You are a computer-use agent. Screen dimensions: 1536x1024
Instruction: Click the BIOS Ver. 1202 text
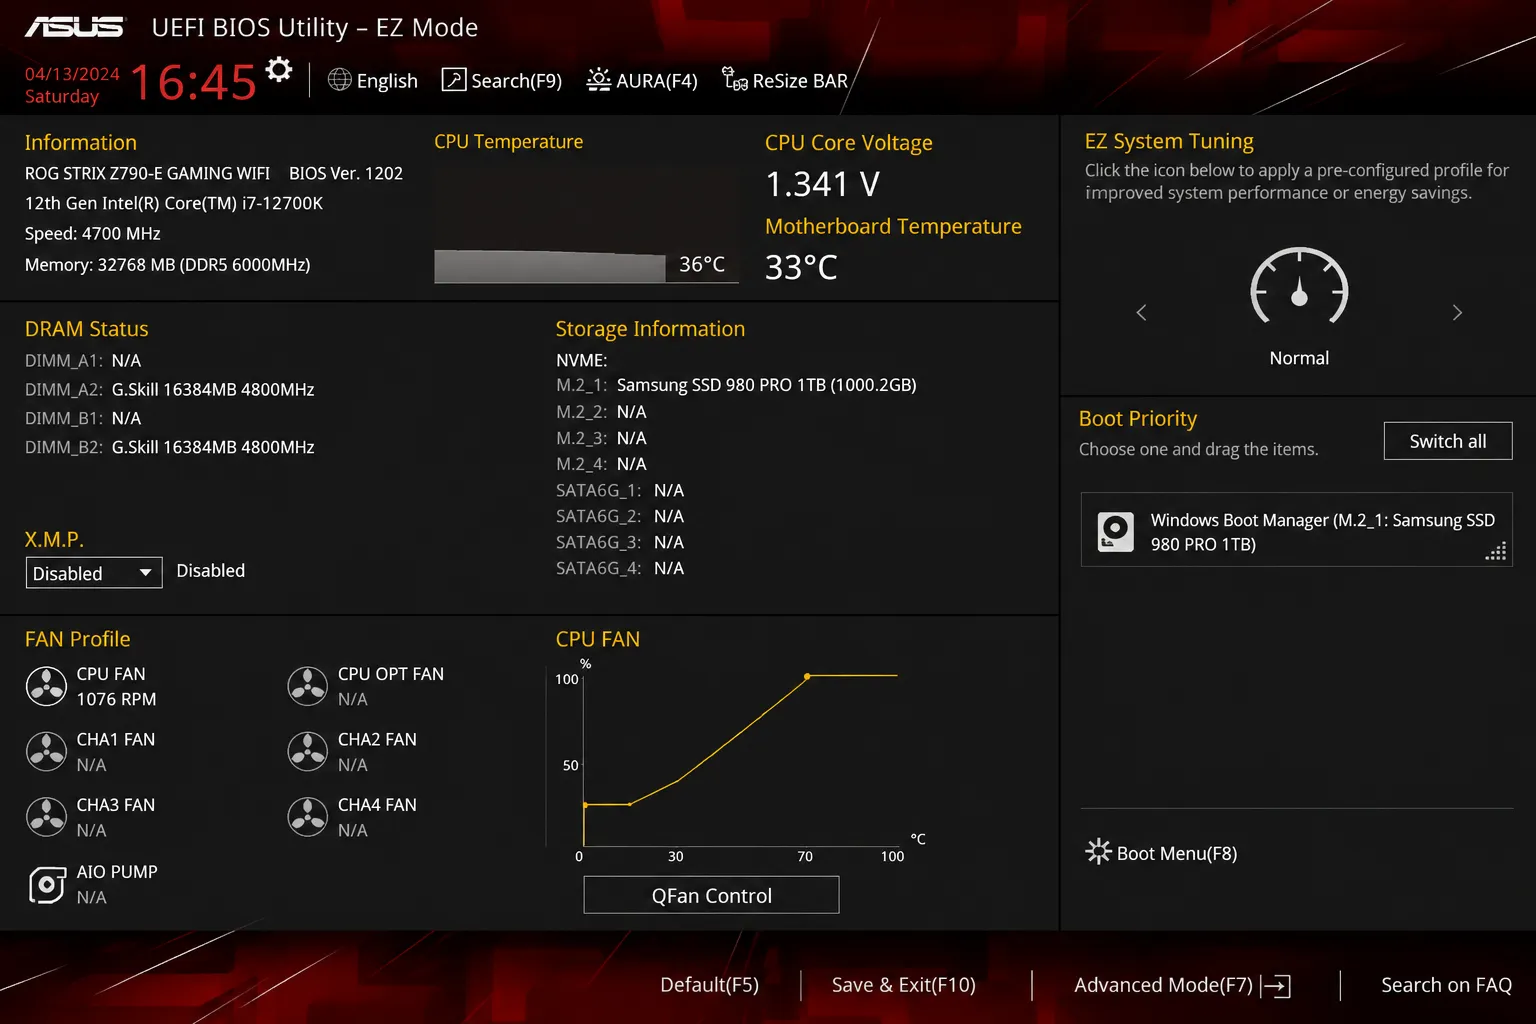tap(346, 173)
